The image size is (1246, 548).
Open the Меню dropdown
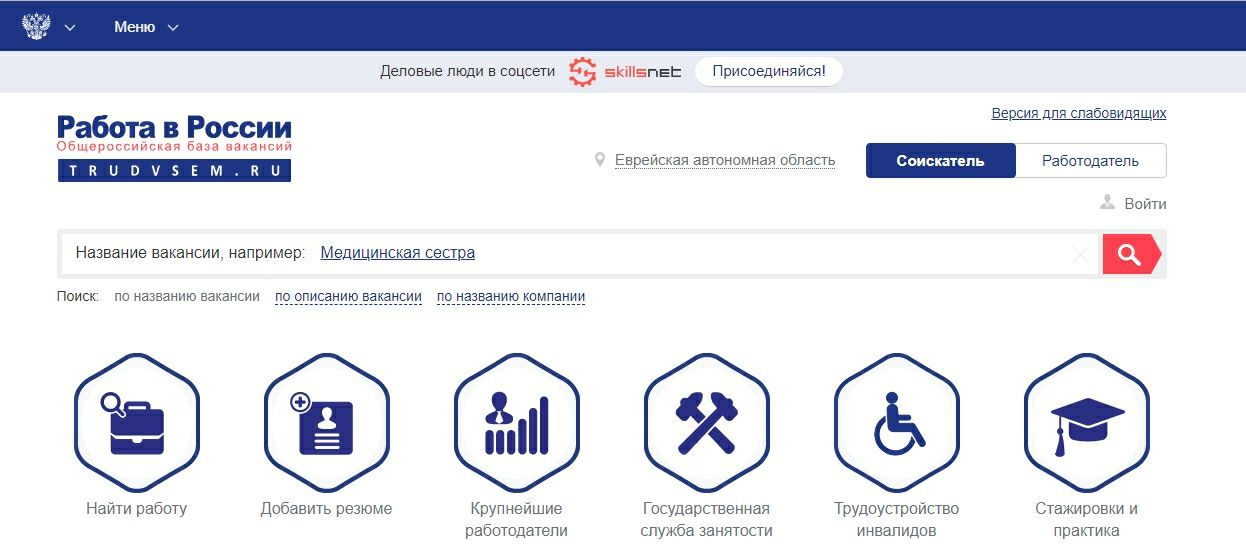coord(134,27)
